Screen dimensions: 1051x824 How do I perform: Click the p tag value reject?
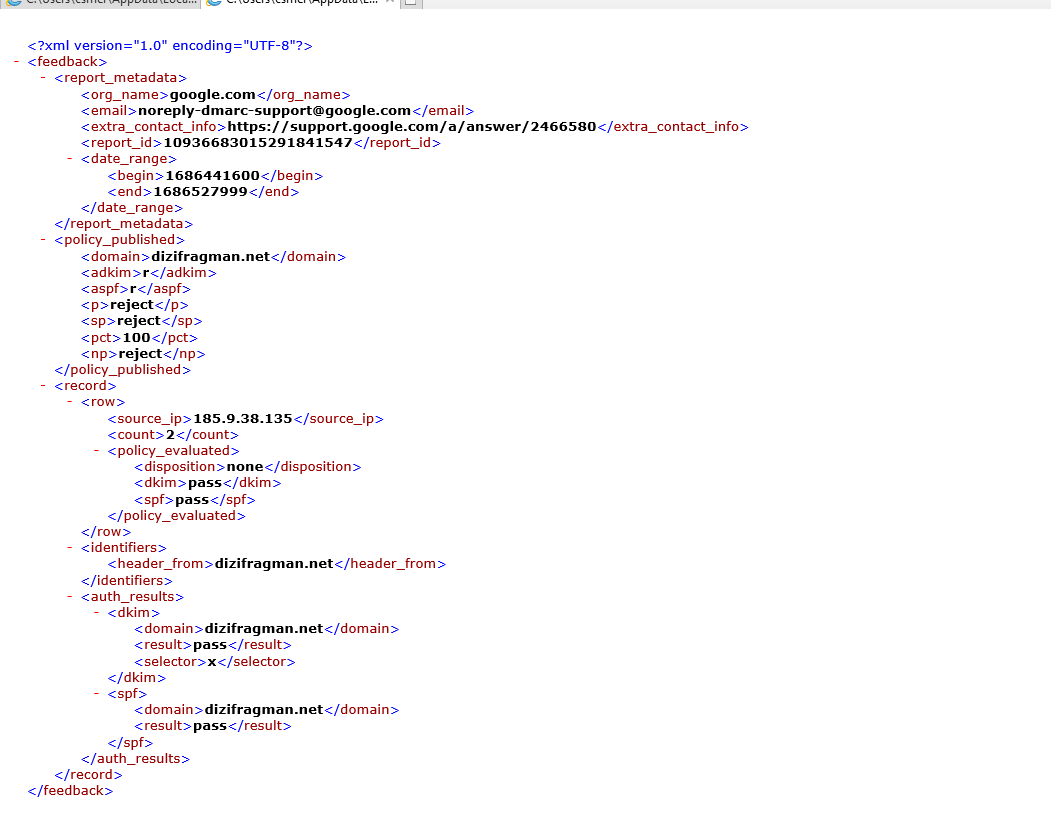pos(132,305)
